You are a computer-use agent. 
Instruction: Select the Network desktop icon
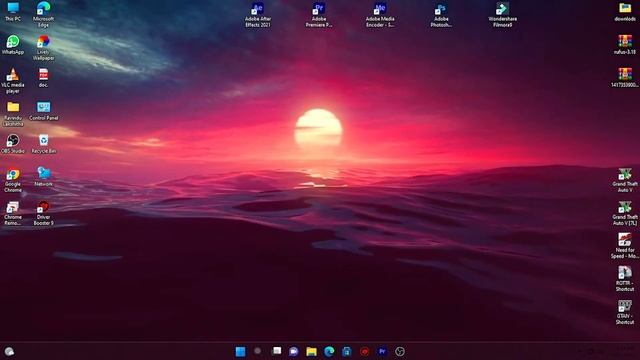coord(43,177)
